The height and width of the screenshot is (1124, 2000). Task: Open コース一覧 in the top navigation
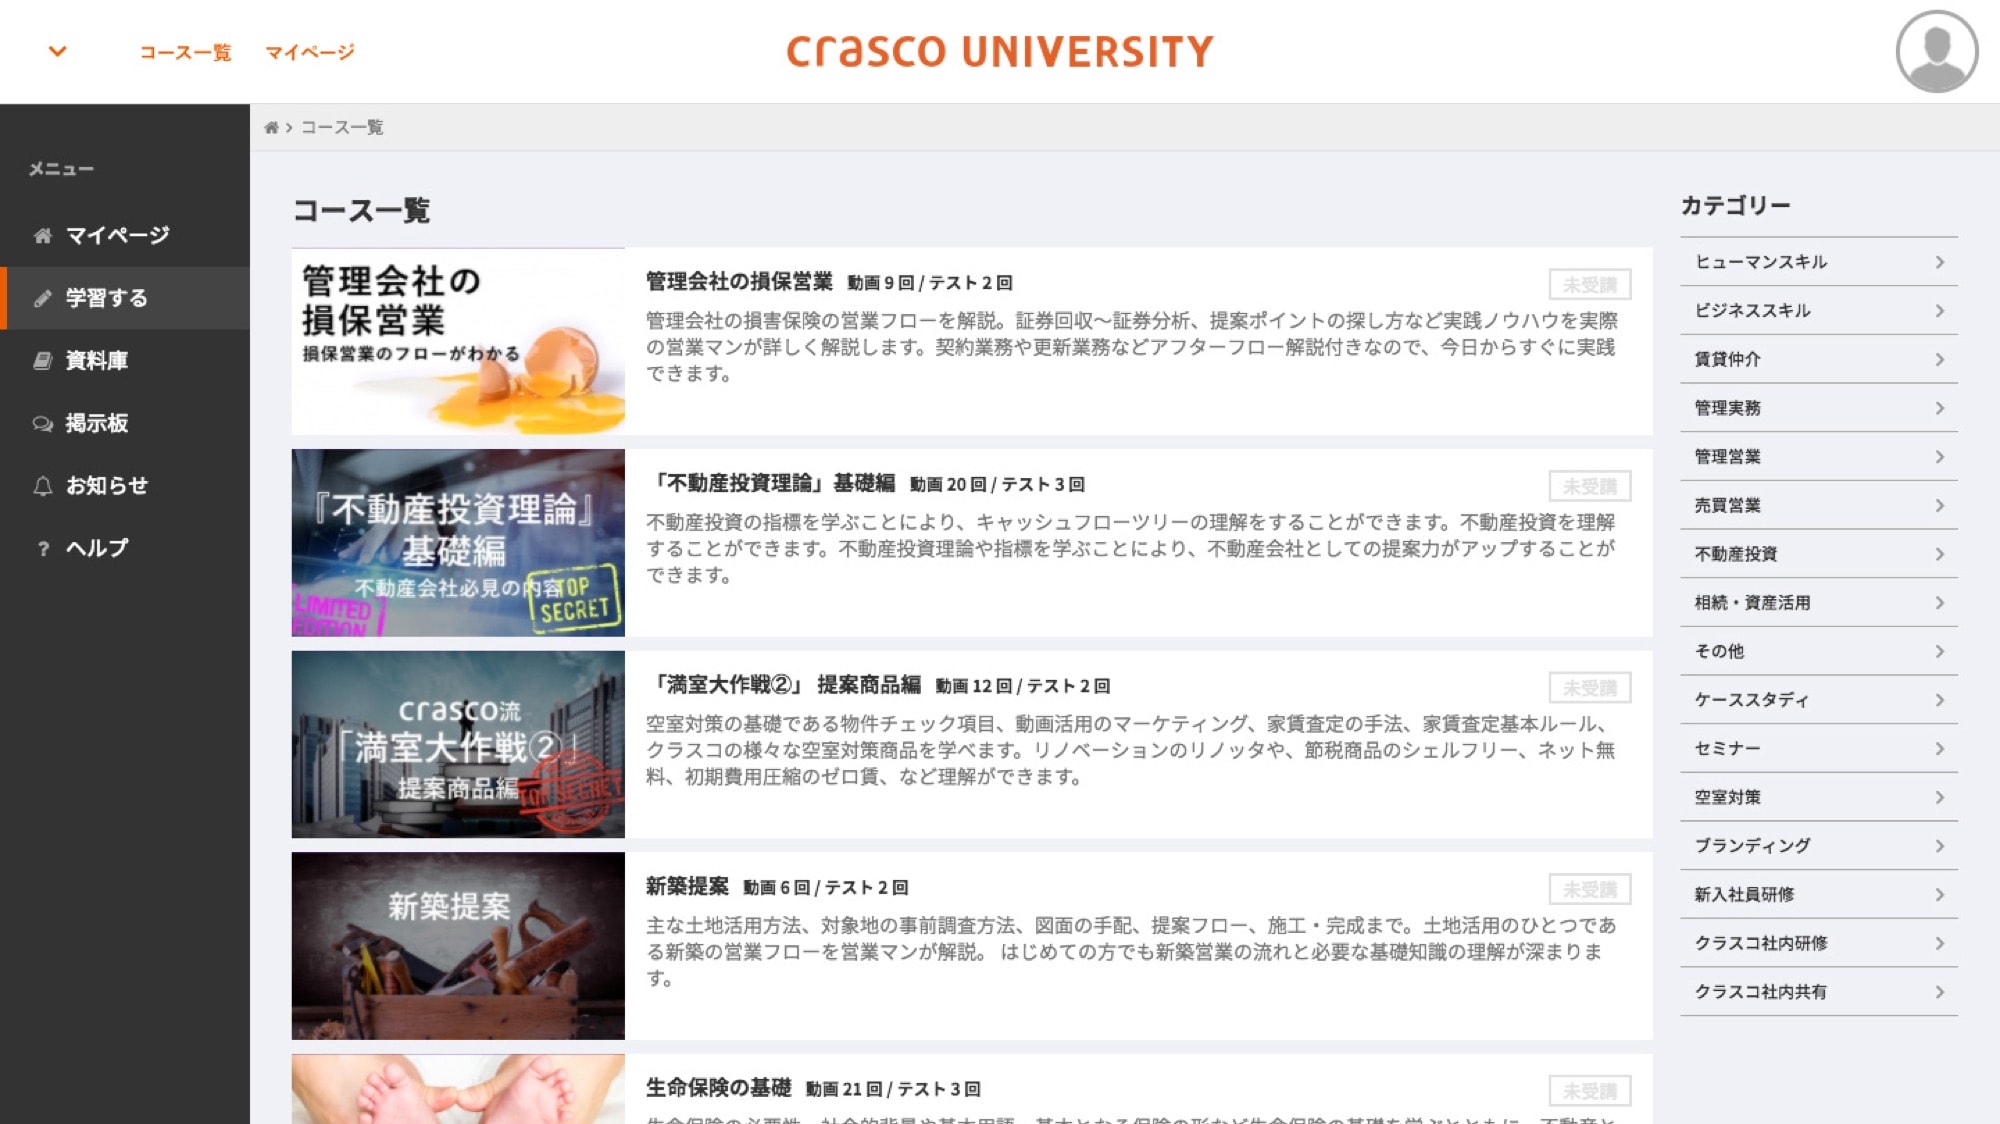pos(185,52)
